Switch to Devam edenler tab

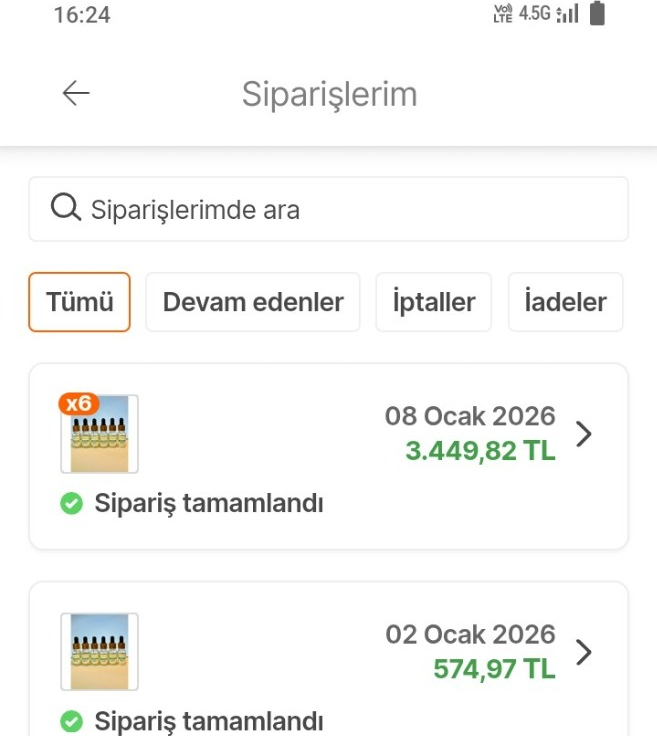tap(253, 302)
